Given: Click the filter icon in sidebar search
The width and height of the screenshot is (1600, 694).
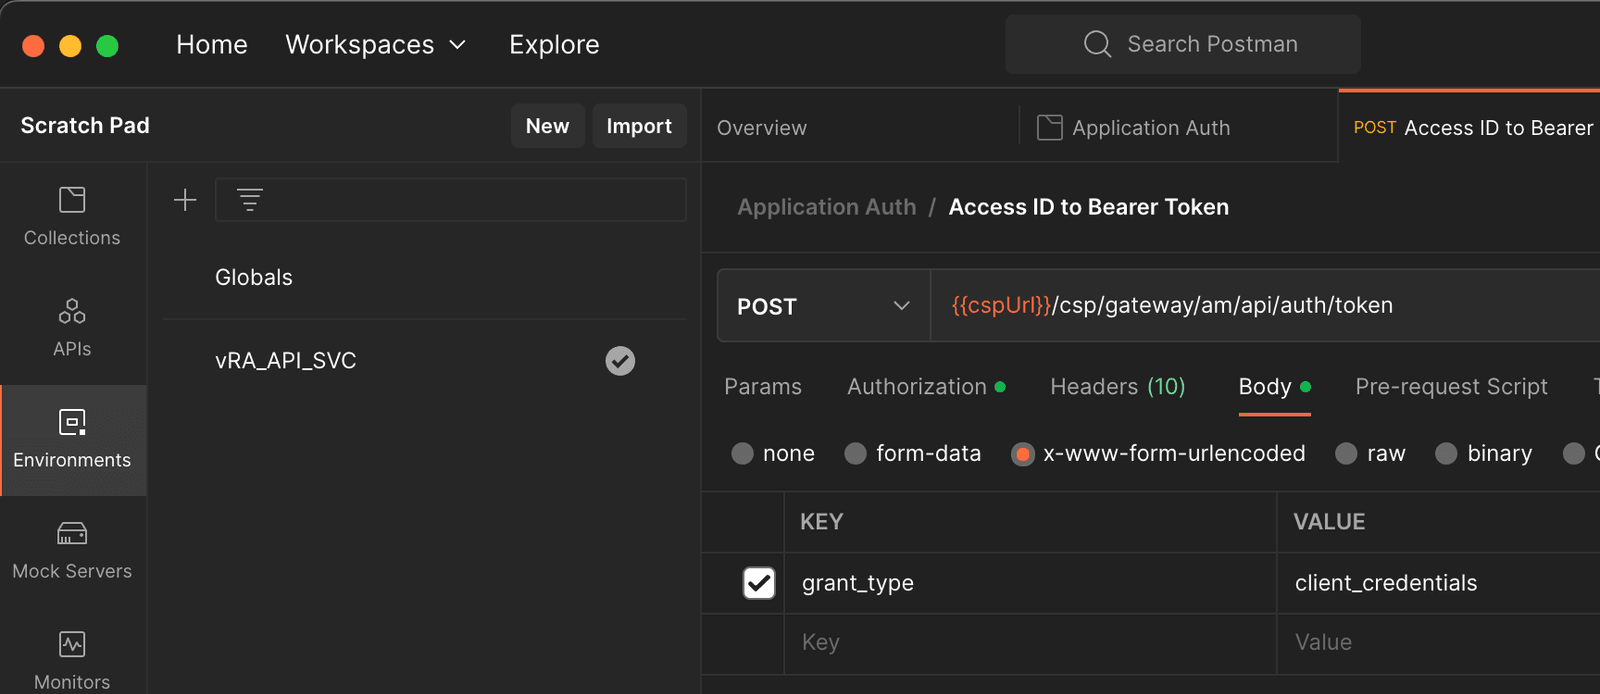Looking at the screenshot, I should click(250, 200).
